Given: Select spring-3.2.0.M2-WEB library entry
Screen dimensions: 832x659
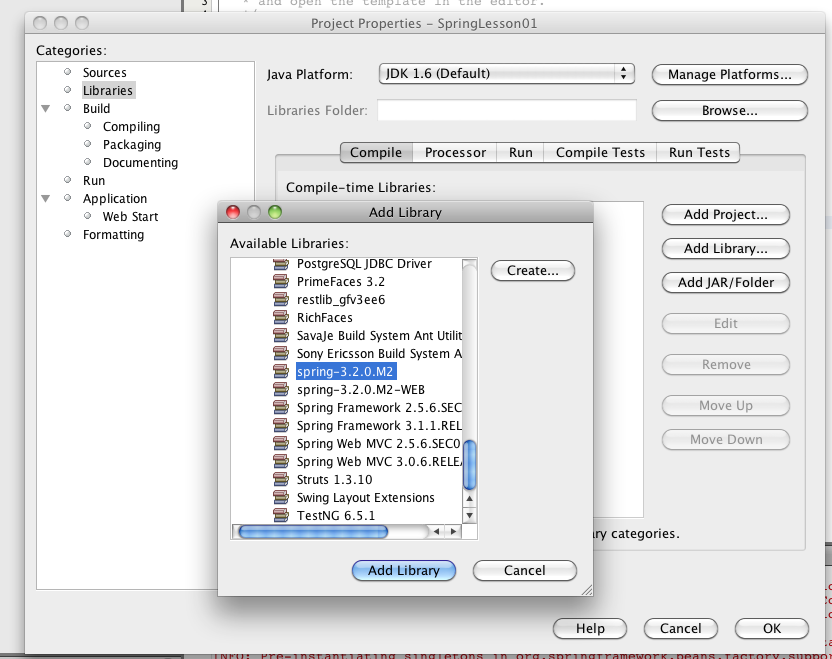Looking at the screenshot, I should point(361,390).
